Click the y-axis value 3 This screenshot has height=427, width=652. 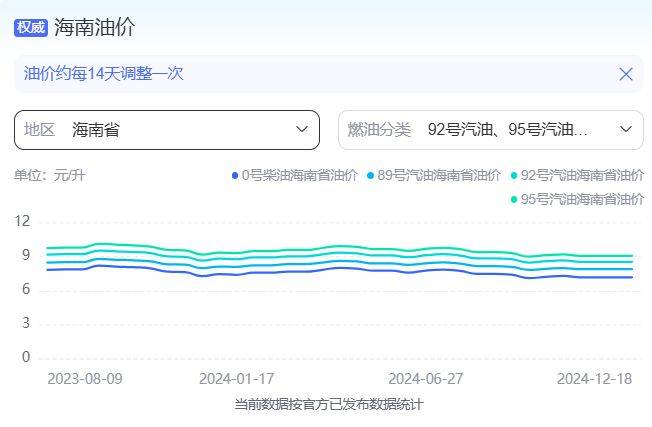pos(26,323)
